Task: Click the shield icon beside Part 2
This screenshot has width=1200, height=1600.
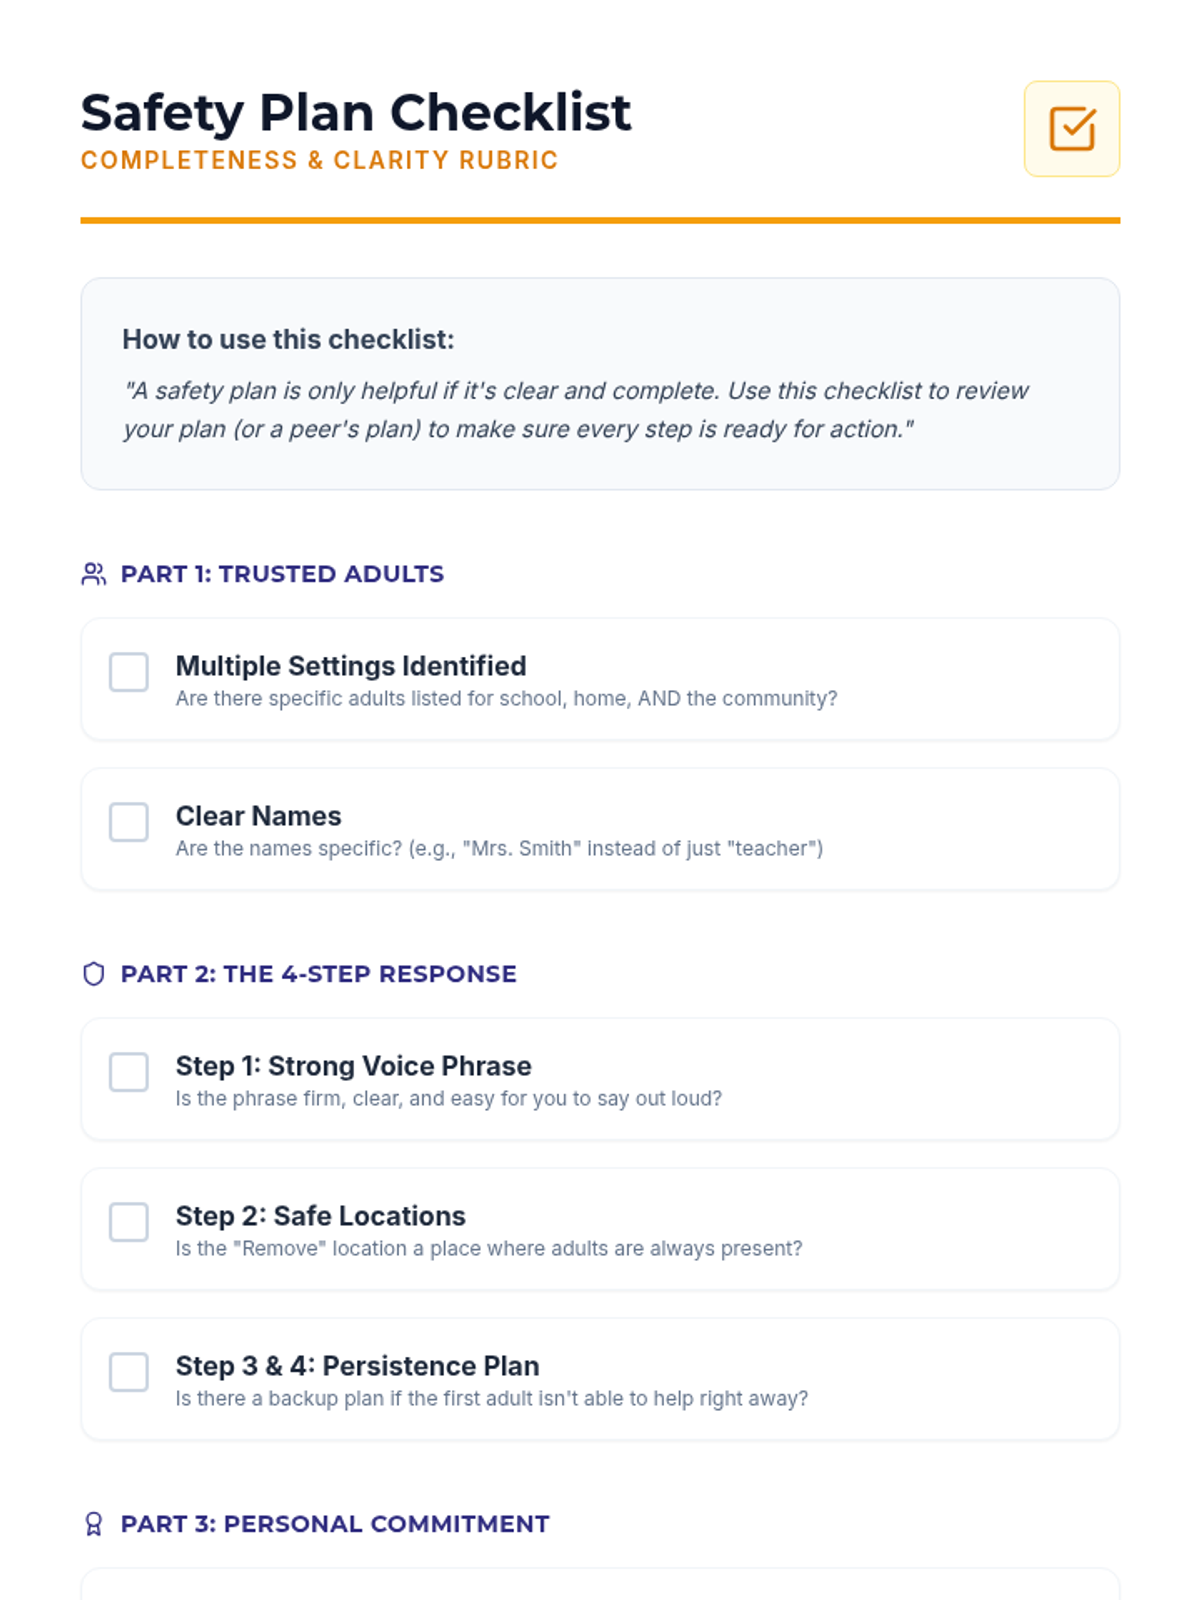Action: coord(94,974)
